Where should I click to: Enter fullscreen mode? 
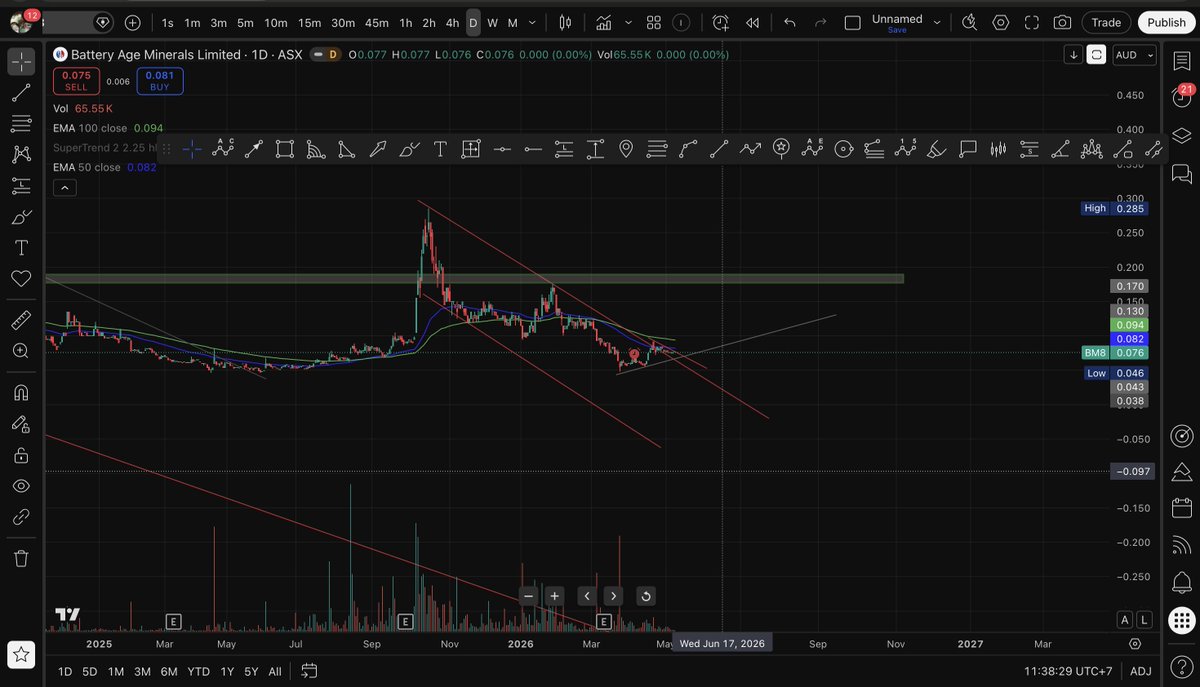[1031, 22]
